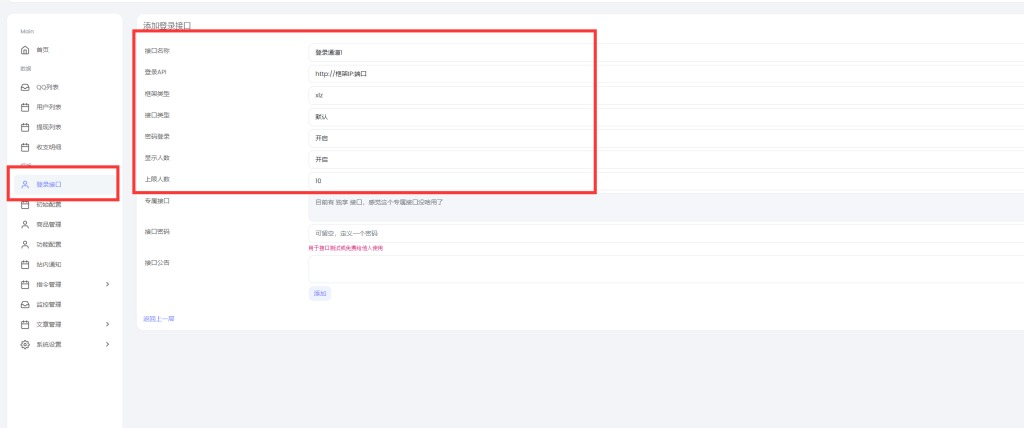Open the 接口类型 dropdown showing 默认
The width and height of the screenshot is (1024, 428).
pos(666,117)
